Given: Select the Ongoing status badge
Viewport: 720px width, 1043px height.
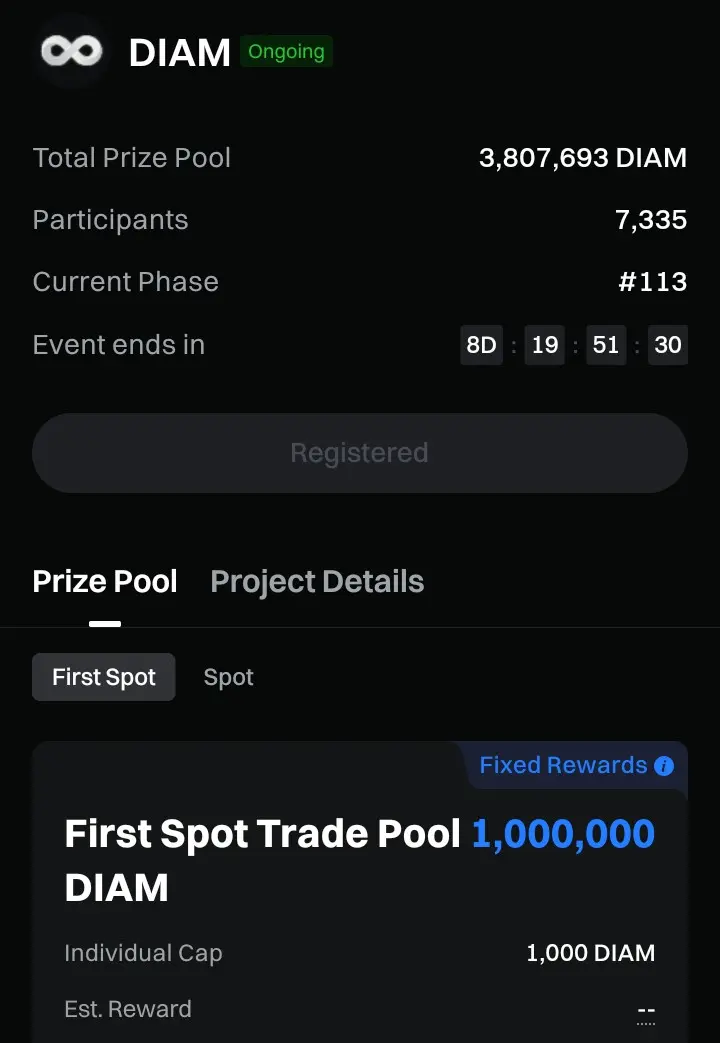Looking at the screenshot, I should [286, 52].
